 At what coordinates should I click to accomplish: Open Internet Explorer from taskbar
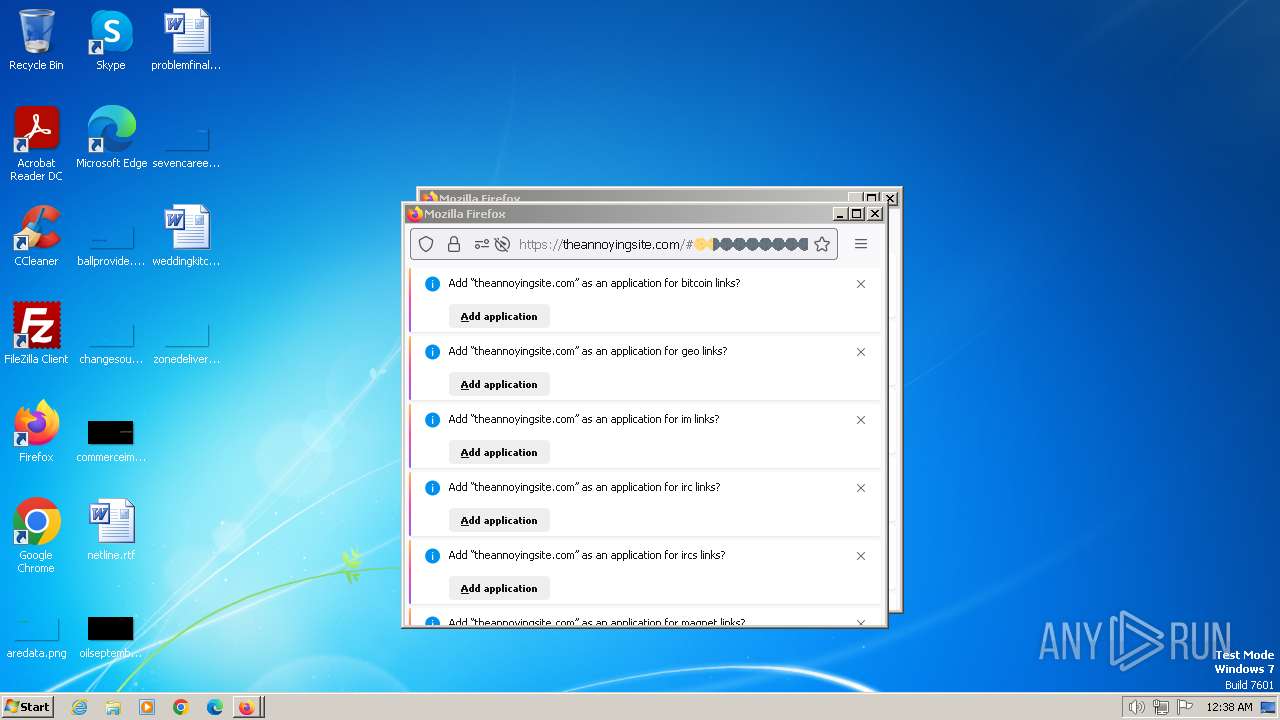pyautogui.click(x=79, y=707)
